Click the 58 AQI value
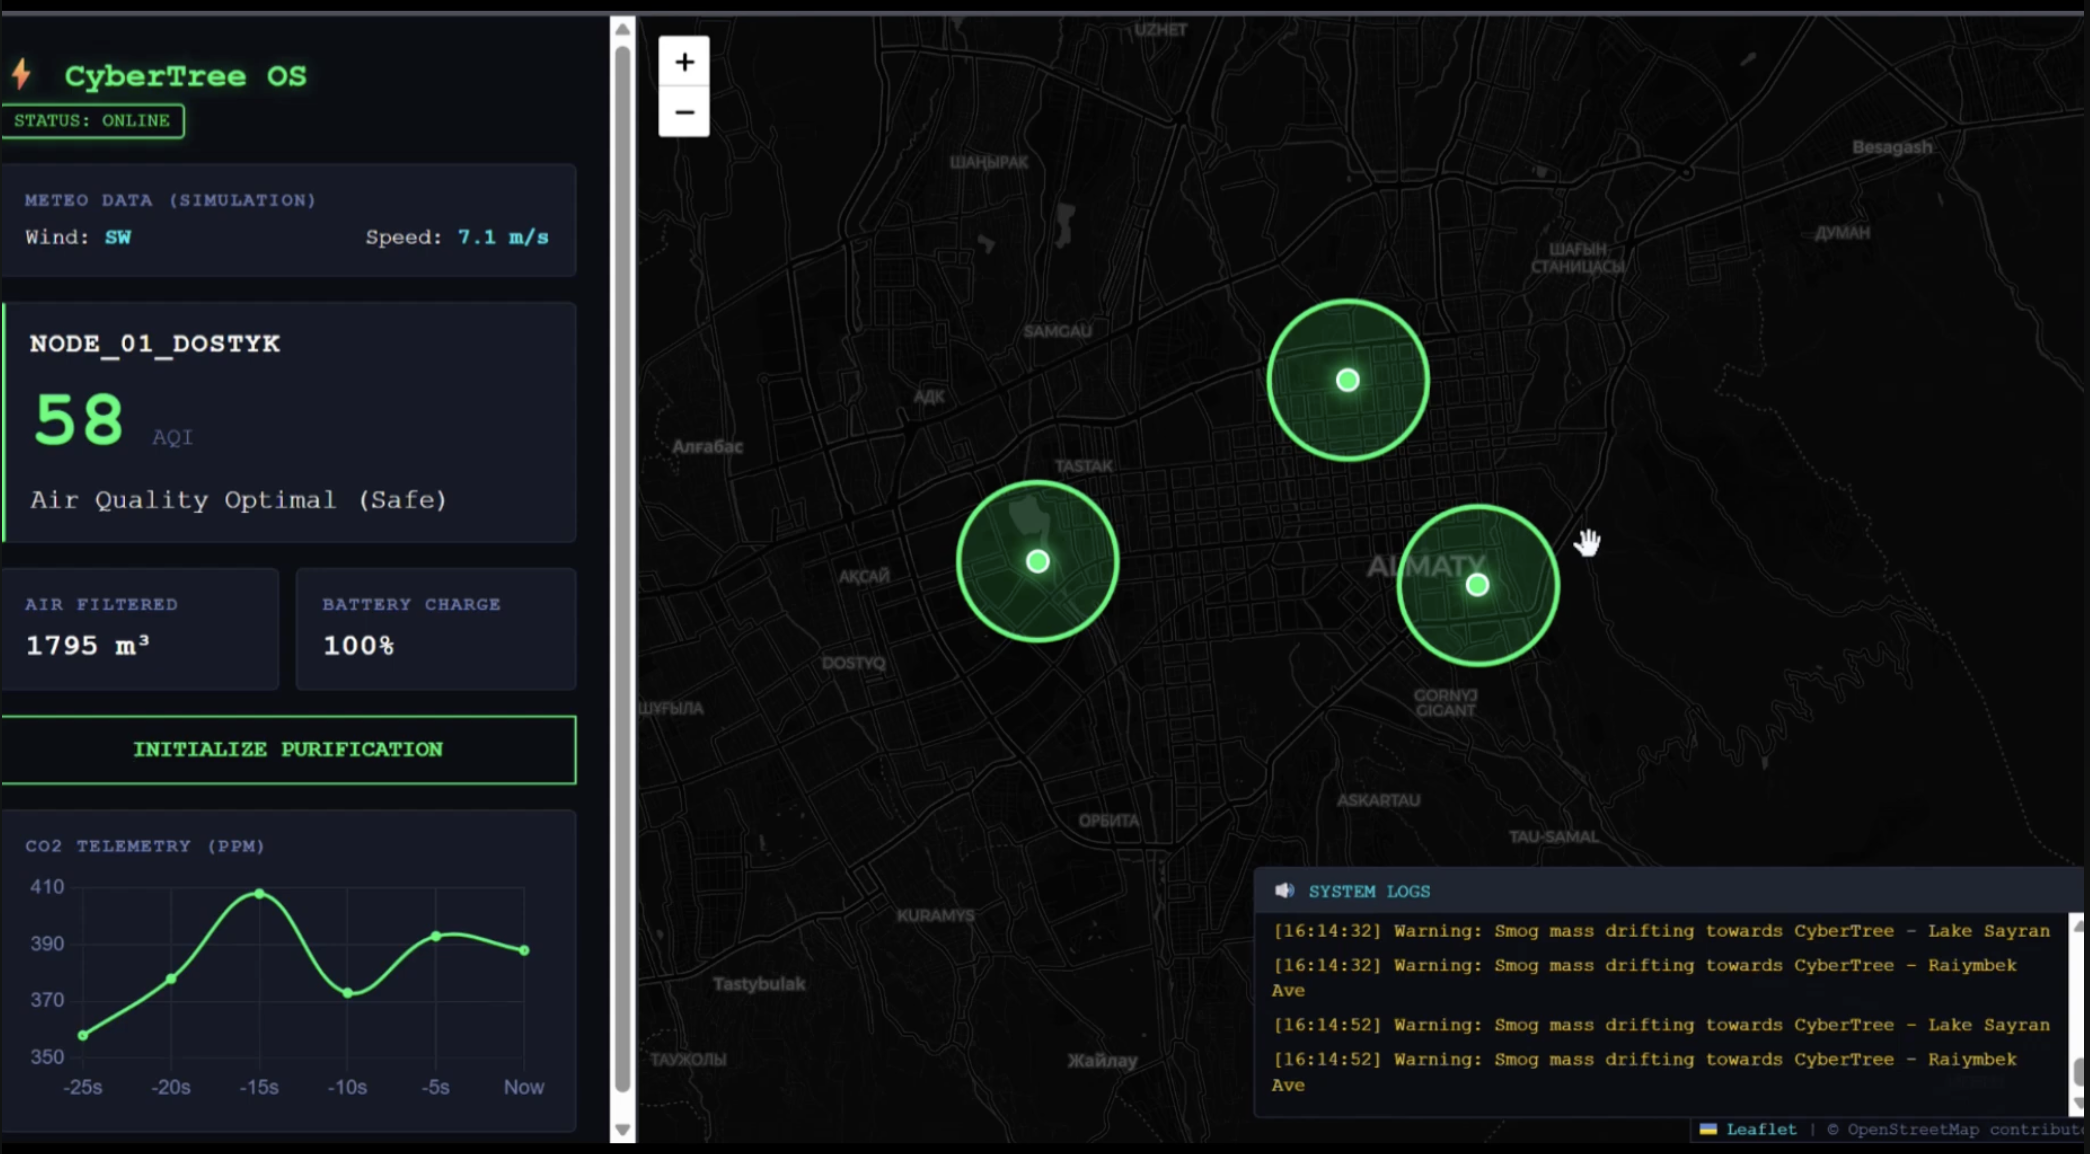 [x=79, y=420]
